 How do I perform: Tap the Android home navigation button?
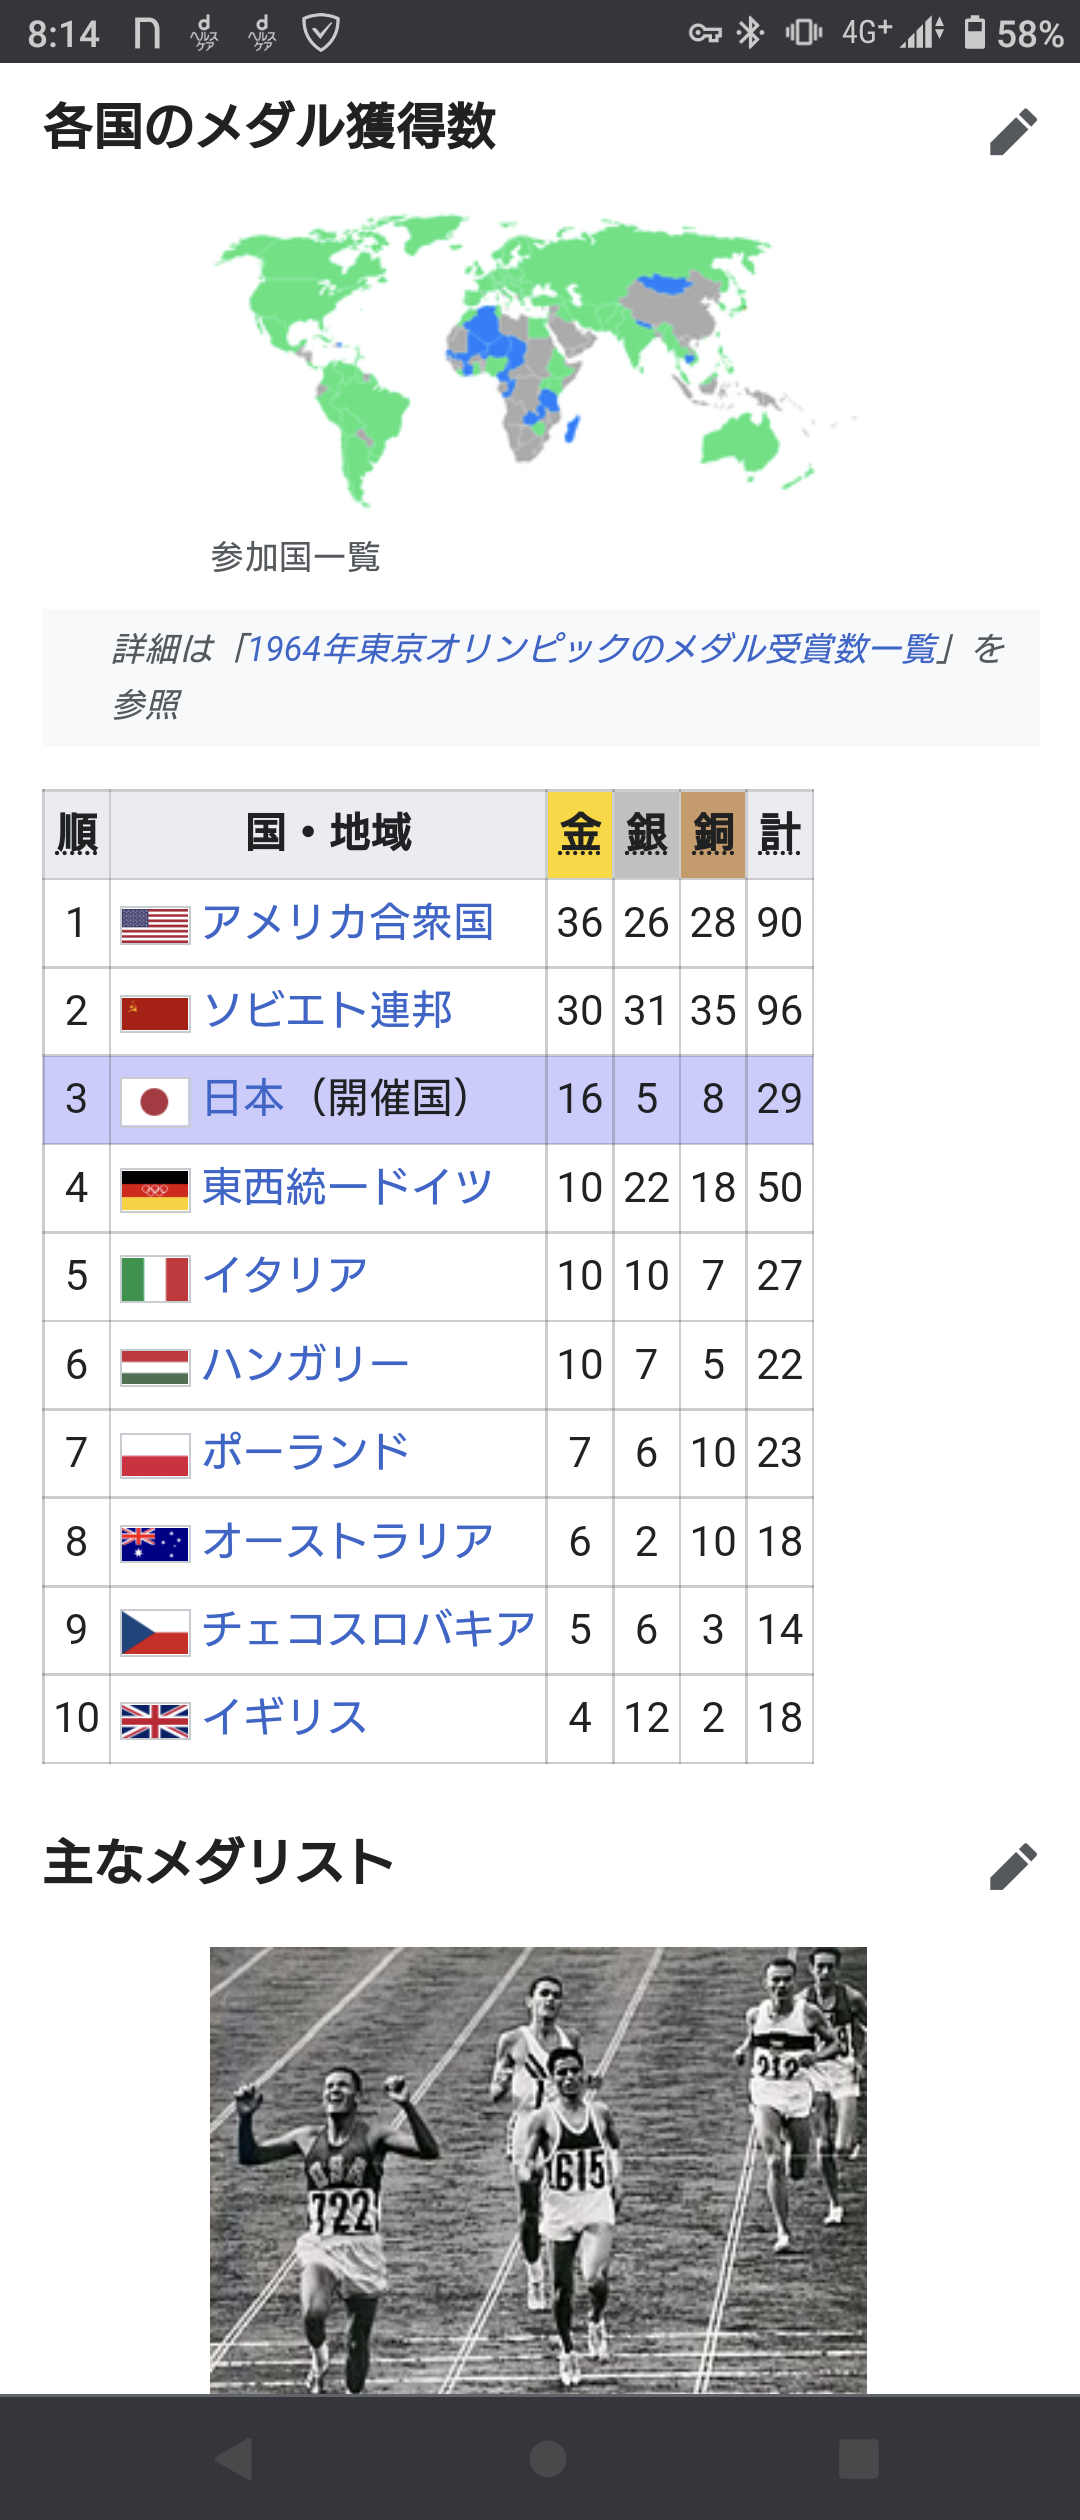(x=547, y=2458)
